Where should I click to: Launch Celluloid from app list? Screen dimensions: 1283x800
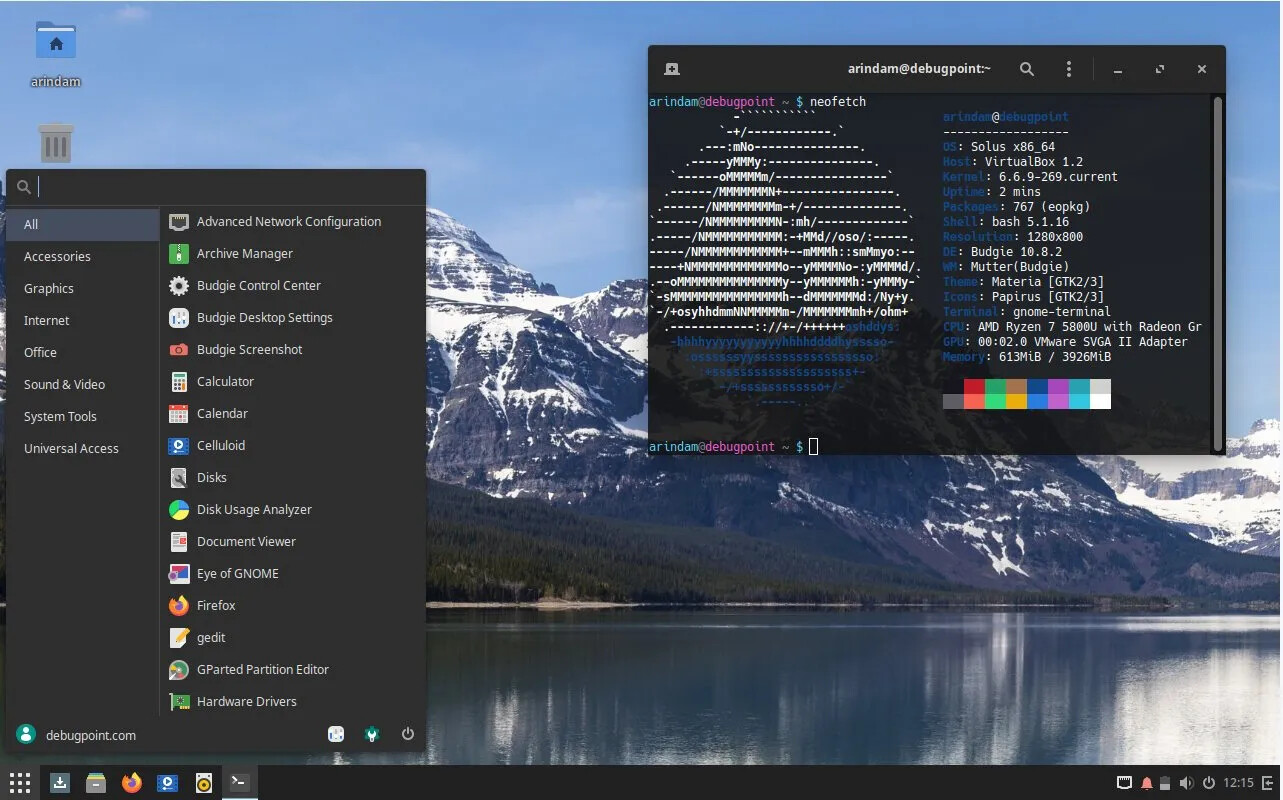(x=292, y=446)
